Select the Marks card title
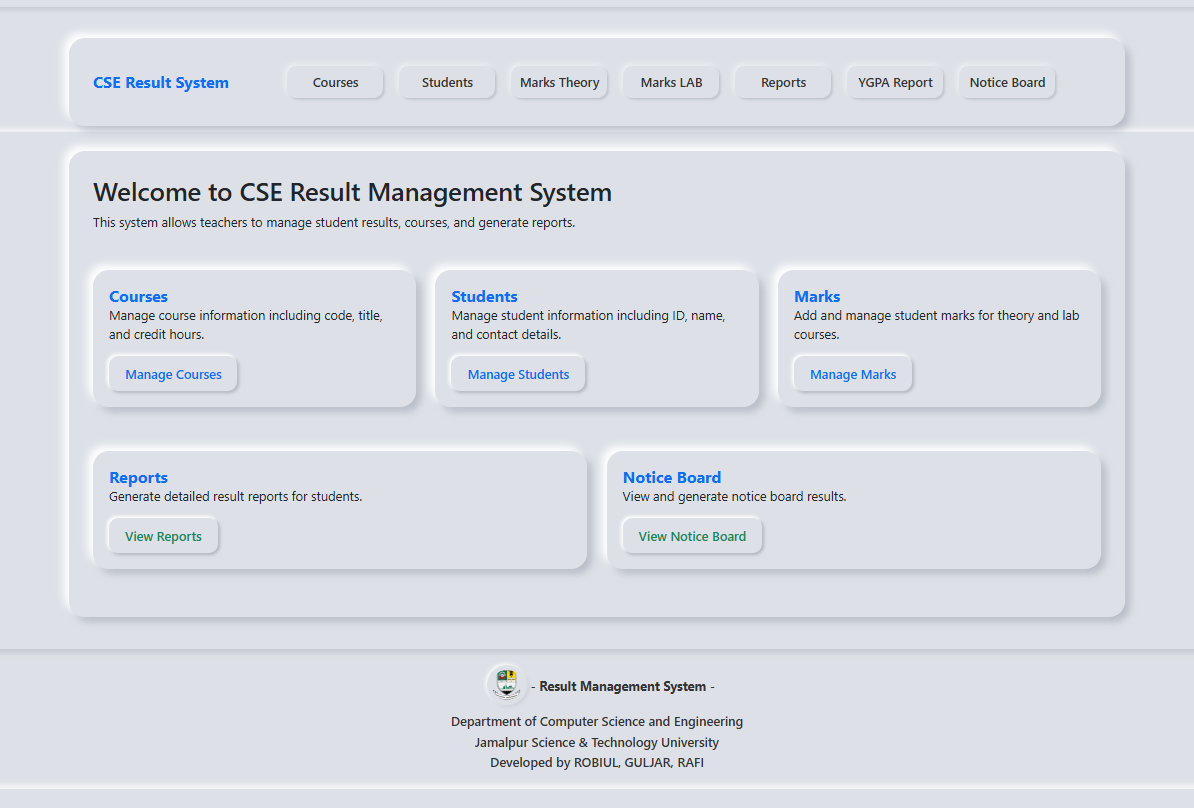 click(817, 297)
